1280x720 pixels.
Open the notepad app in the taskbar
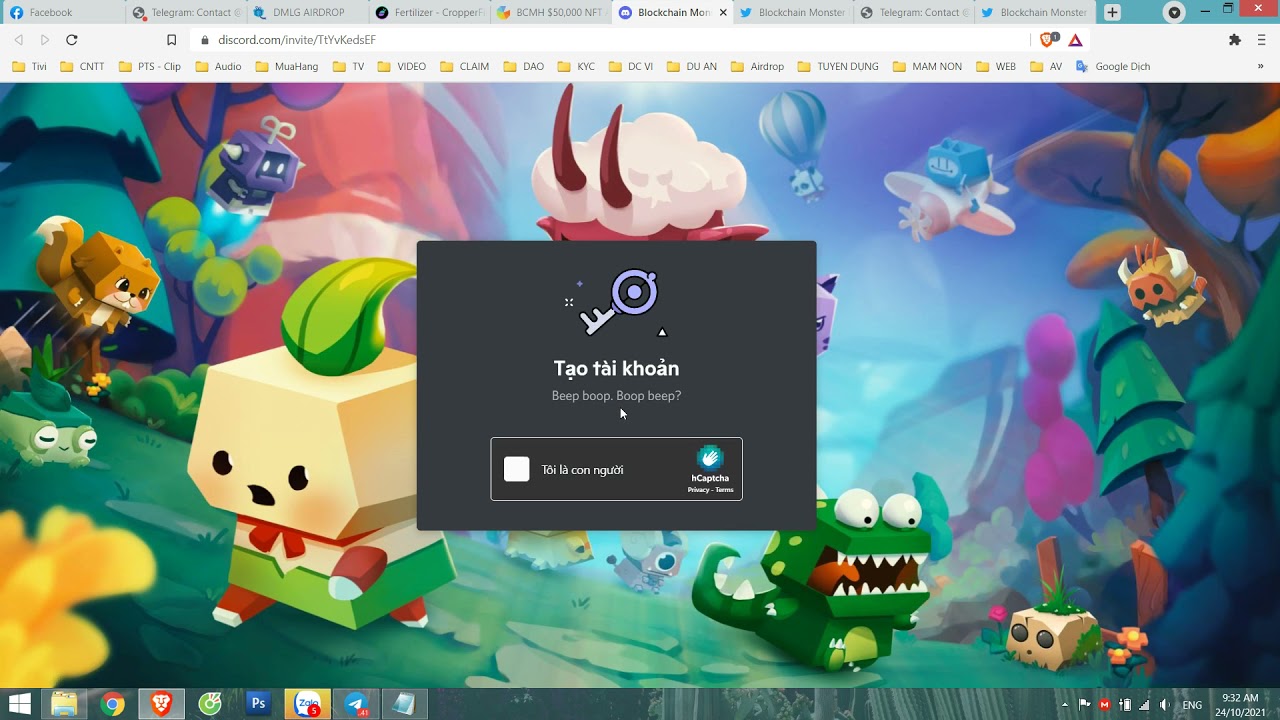404,704
